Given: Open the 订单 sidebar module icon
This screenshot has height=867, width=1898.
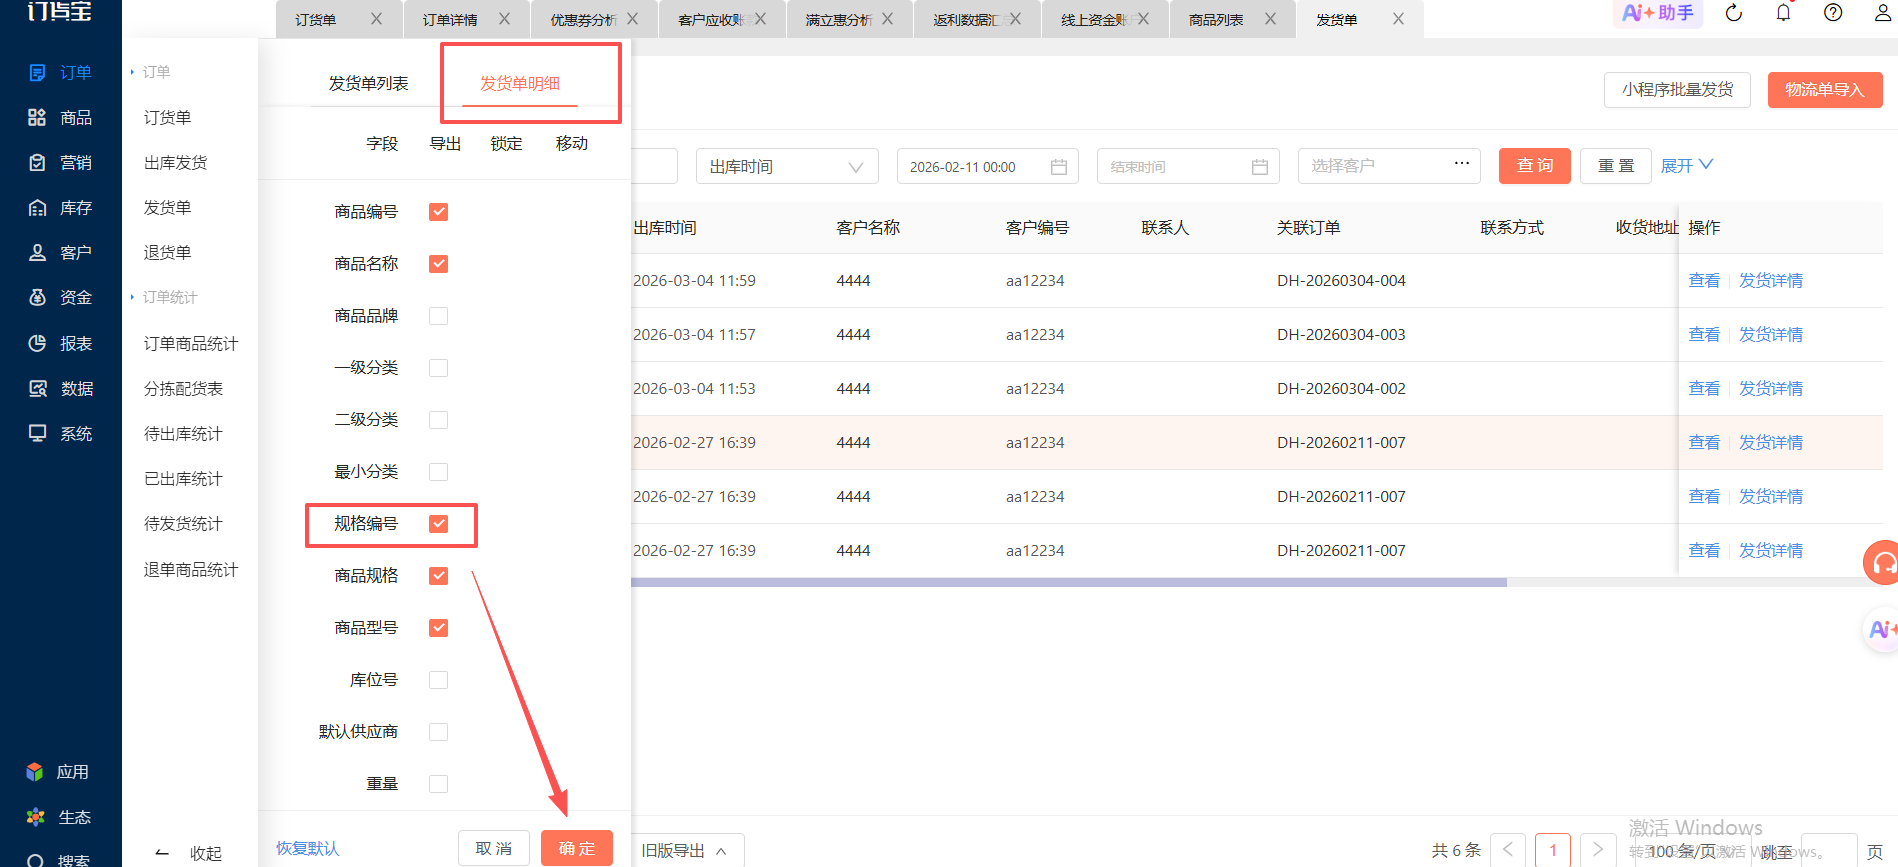Looking at the screenshot, I should 37,73.
